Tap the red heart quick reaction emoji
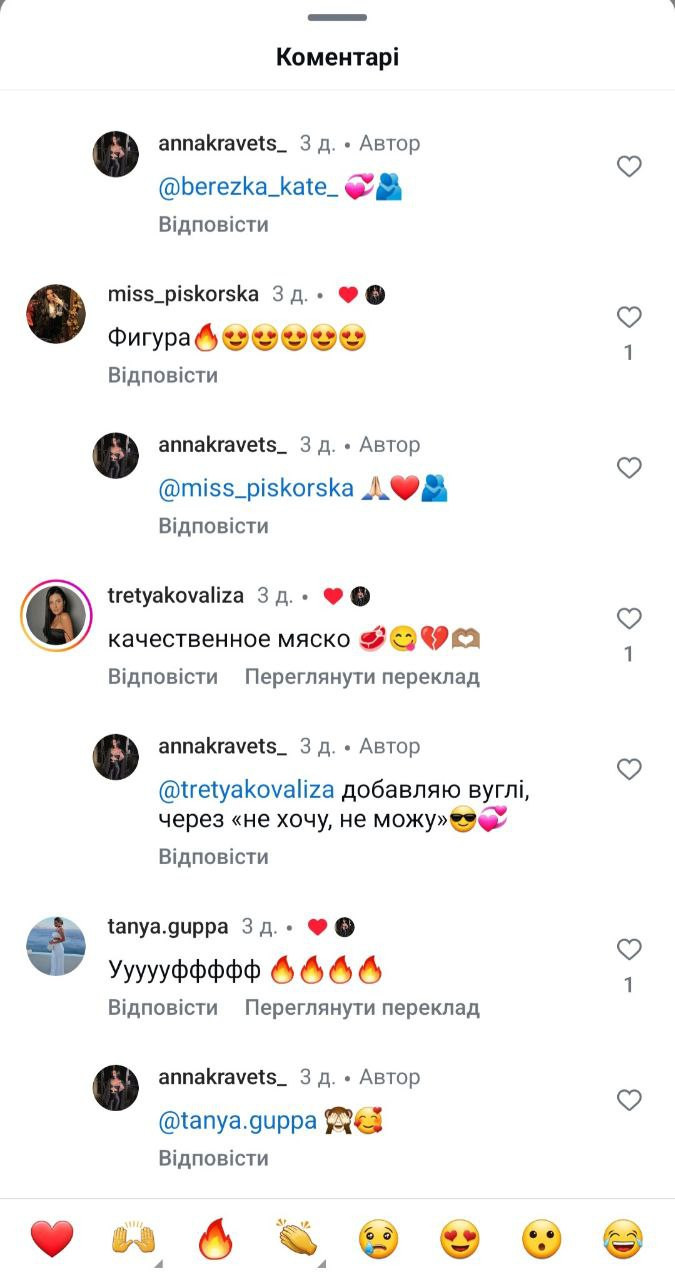The height and width of the screenshot is (1280, 675). tap(52, 1240)
